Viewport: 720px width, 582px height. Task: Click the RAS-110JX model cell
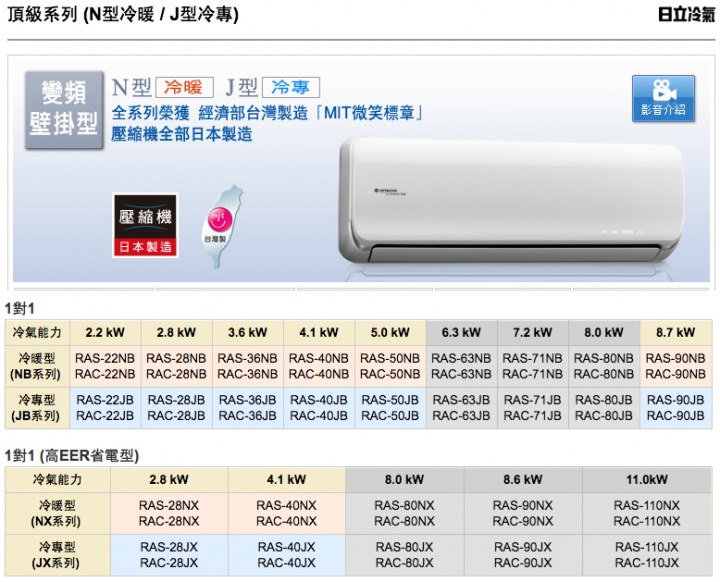[647, 555]
